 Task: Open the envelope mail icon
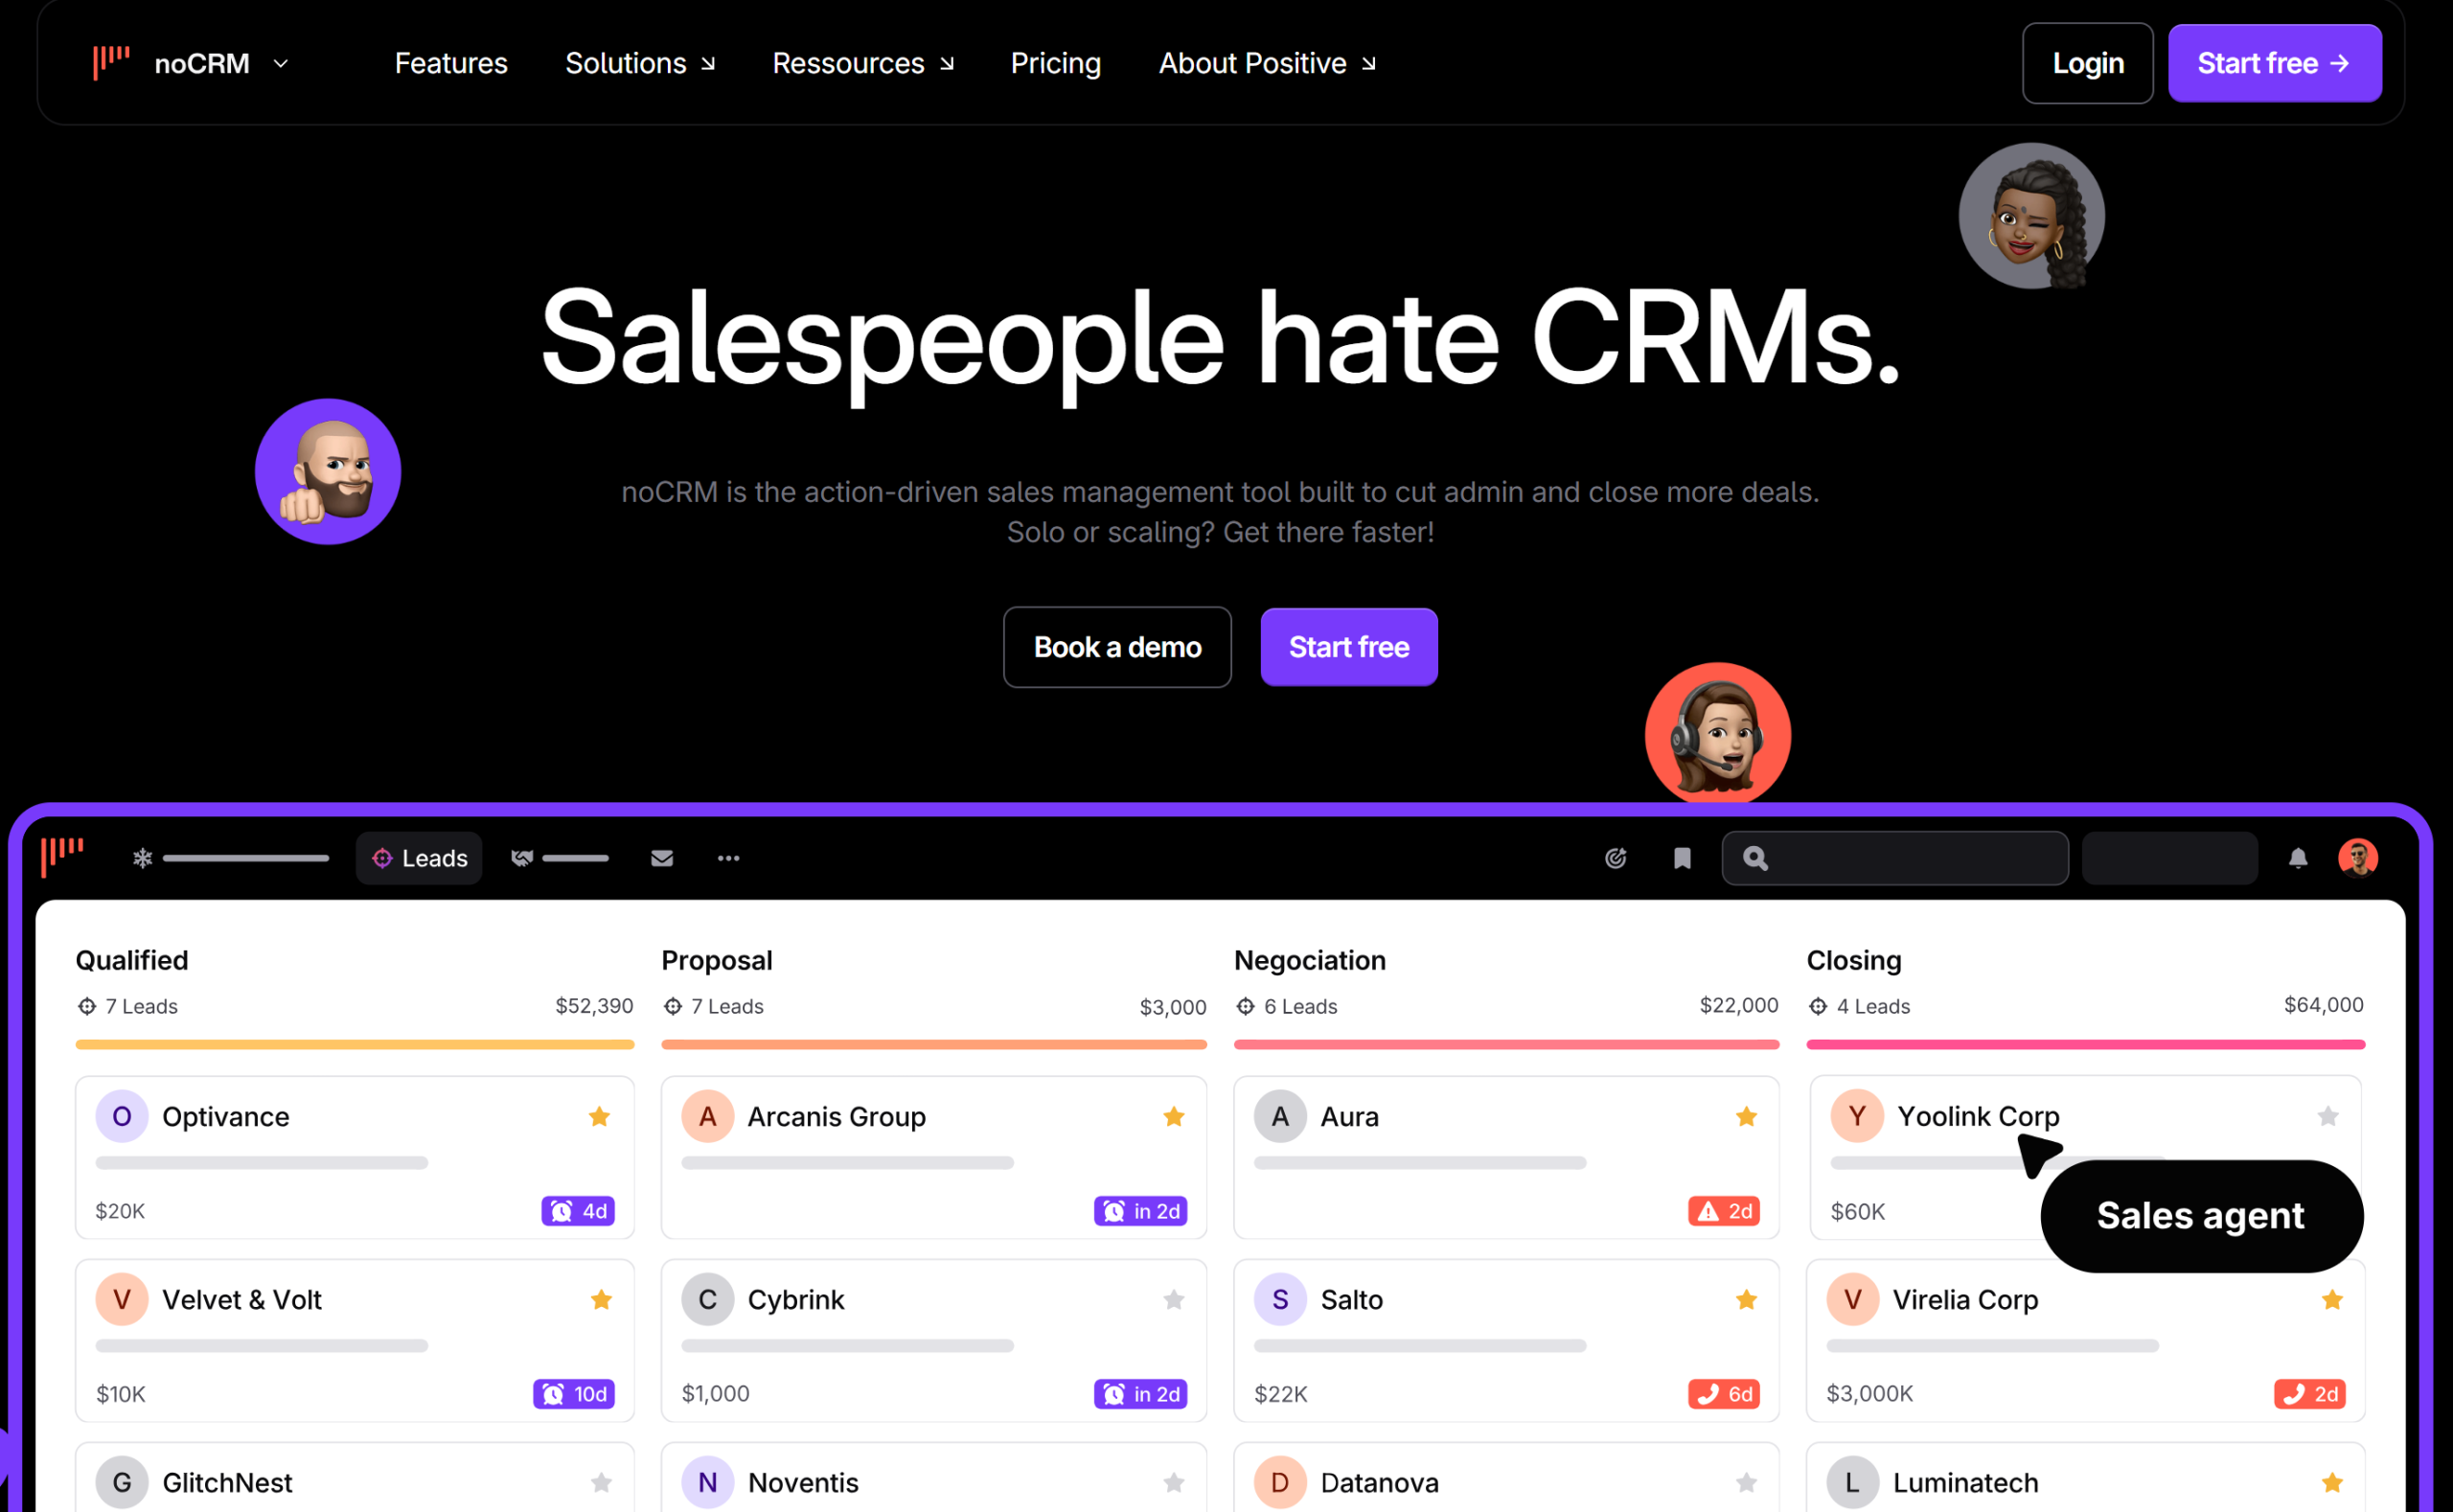tap(661, 858)
